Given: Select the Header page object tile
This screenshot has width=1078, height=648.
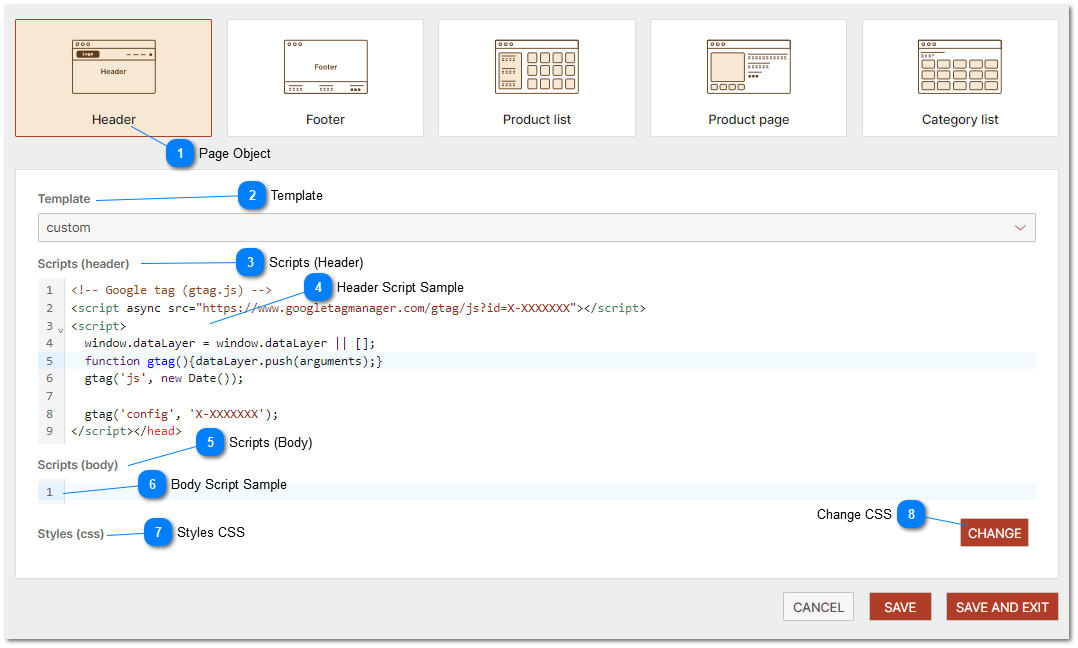Looking at the screenshot, I should pyautogui.click(x=114, y=78).
